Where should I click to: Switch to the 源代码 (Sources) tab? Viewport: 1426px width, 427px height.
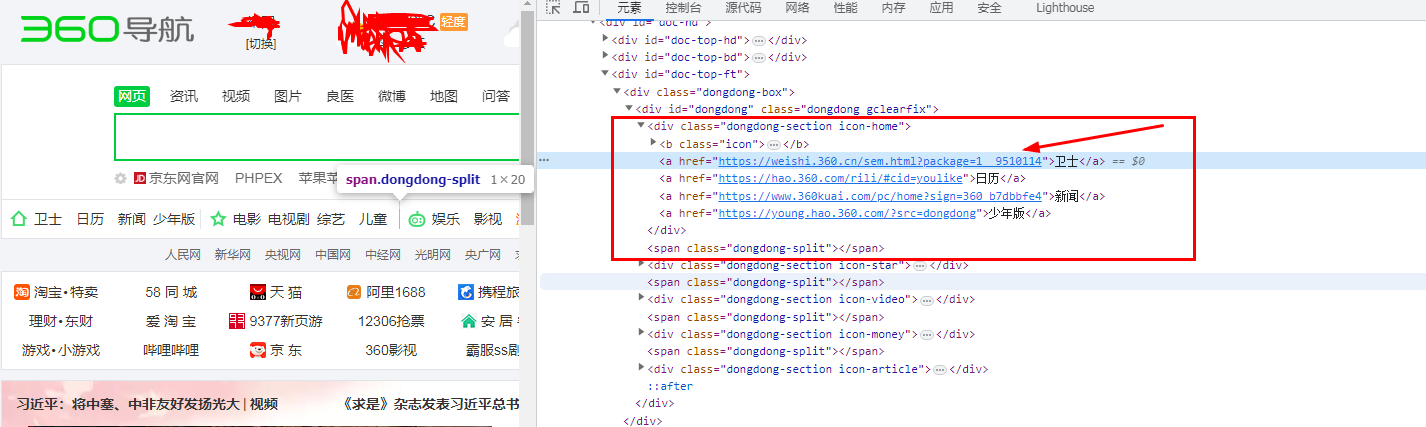[743, 8]
